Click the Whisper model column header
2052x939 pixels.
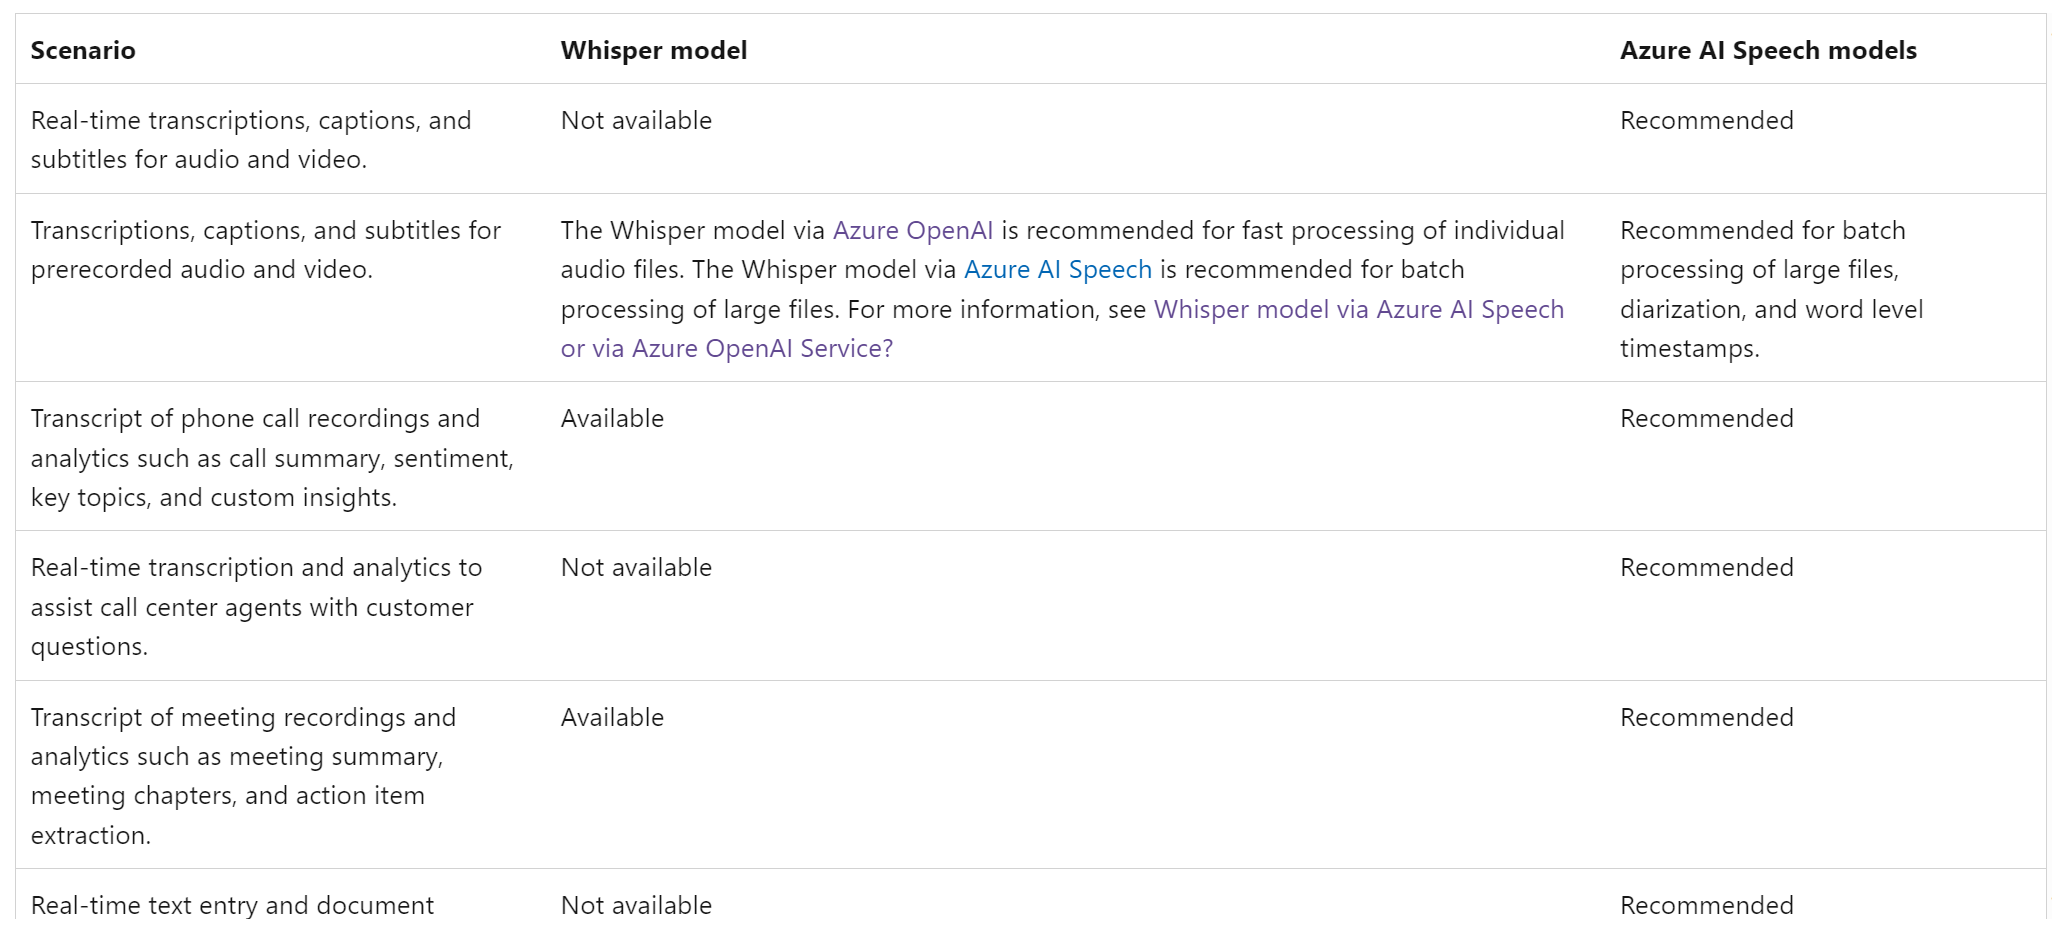(653, 51)
